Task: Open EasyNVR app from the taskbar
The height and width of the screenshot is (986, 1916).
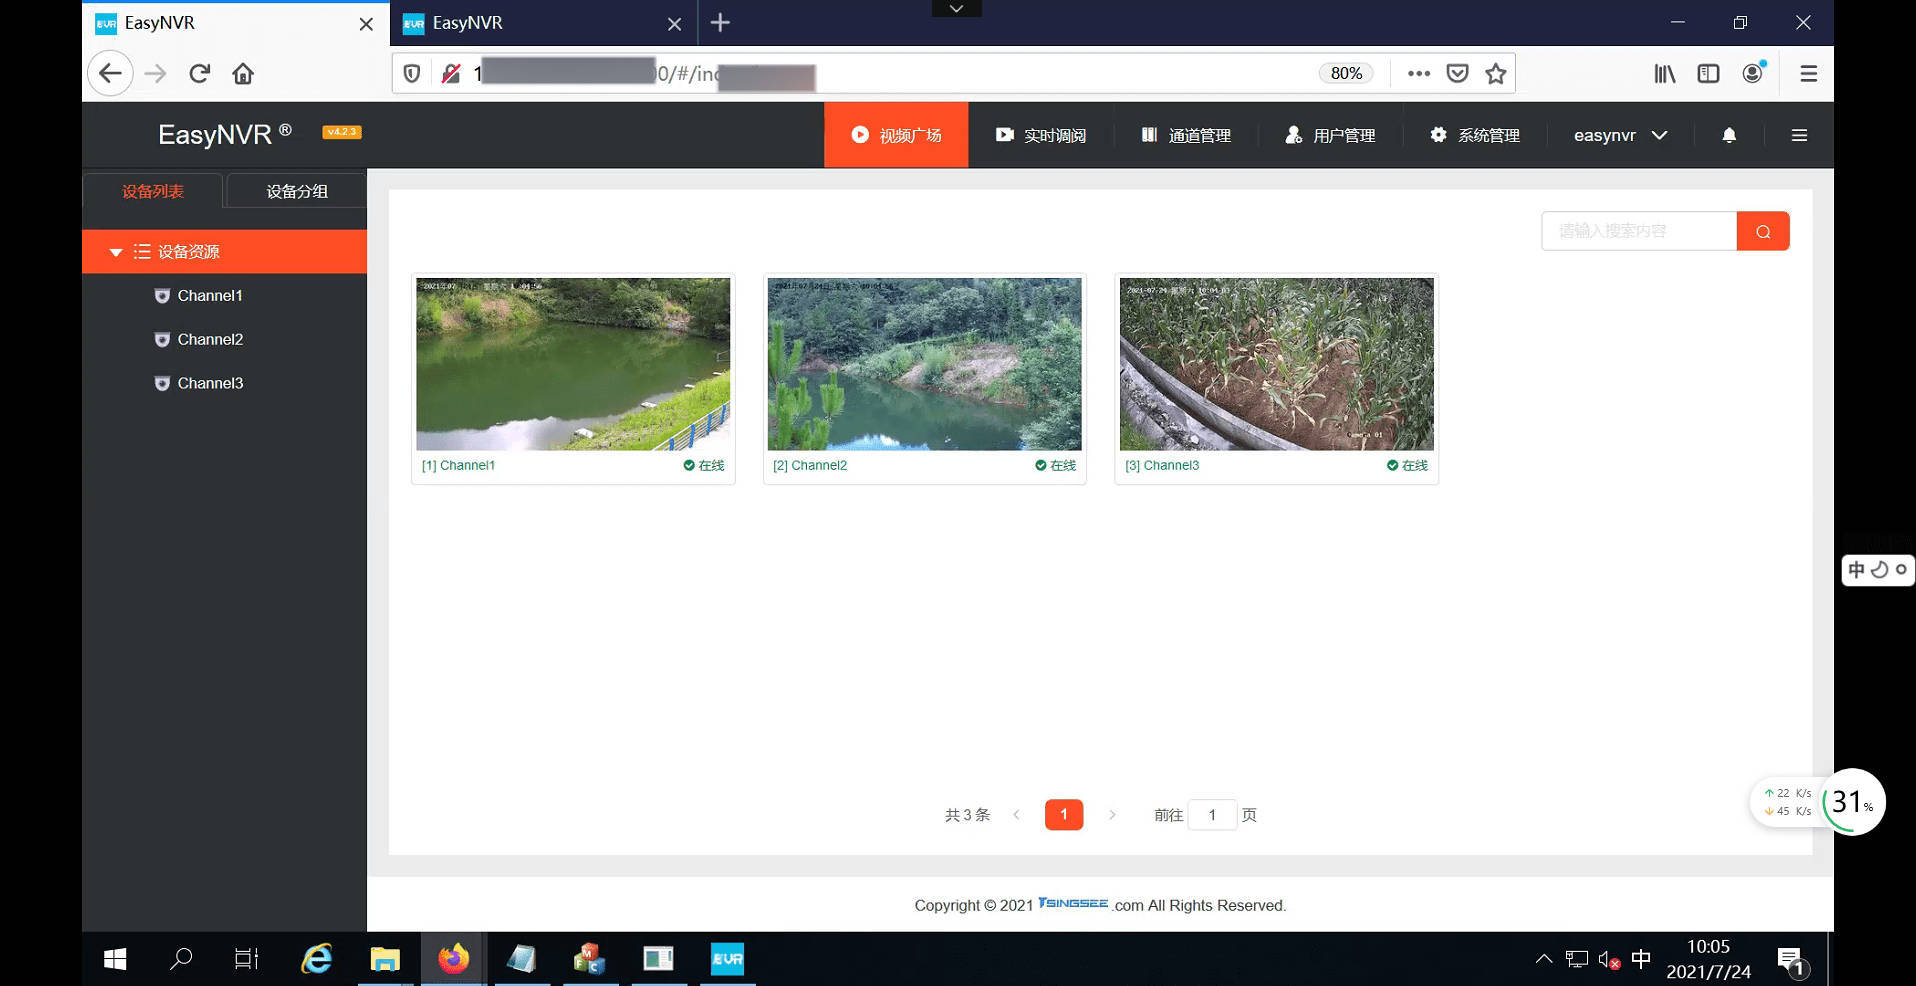Action: tap(727, 959)
